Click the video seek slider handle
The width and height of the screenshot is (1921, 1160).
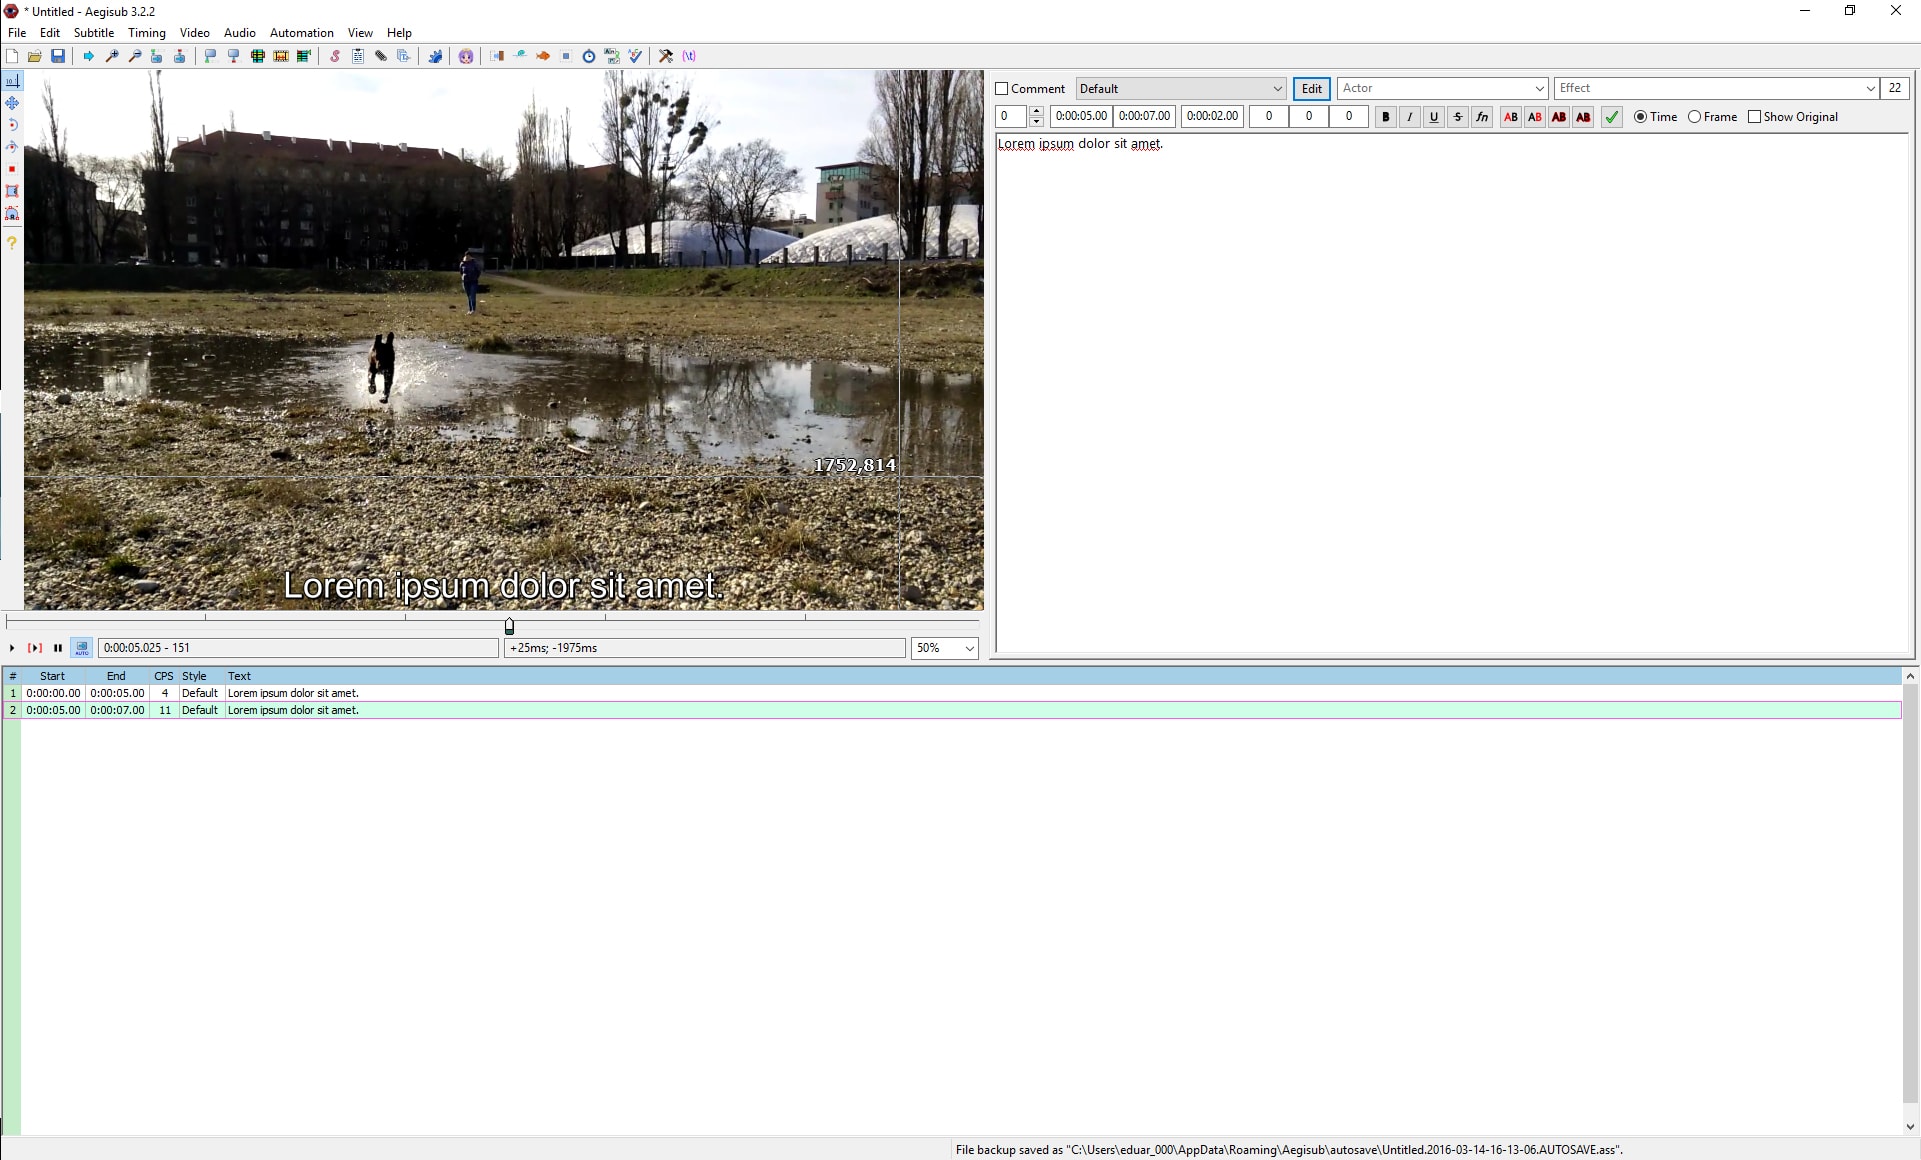pos(509,626)
